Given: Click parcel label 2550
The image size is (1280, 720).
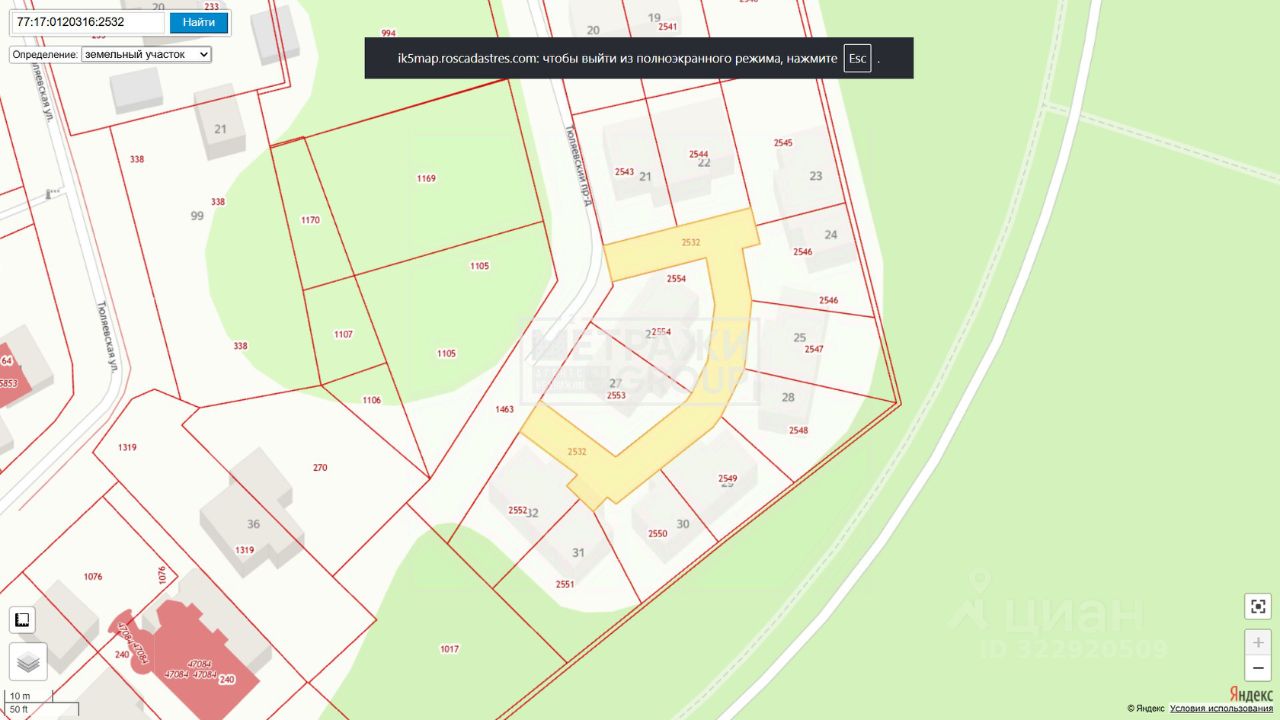Looking at the screenshot, I should (x=657, y=533).
